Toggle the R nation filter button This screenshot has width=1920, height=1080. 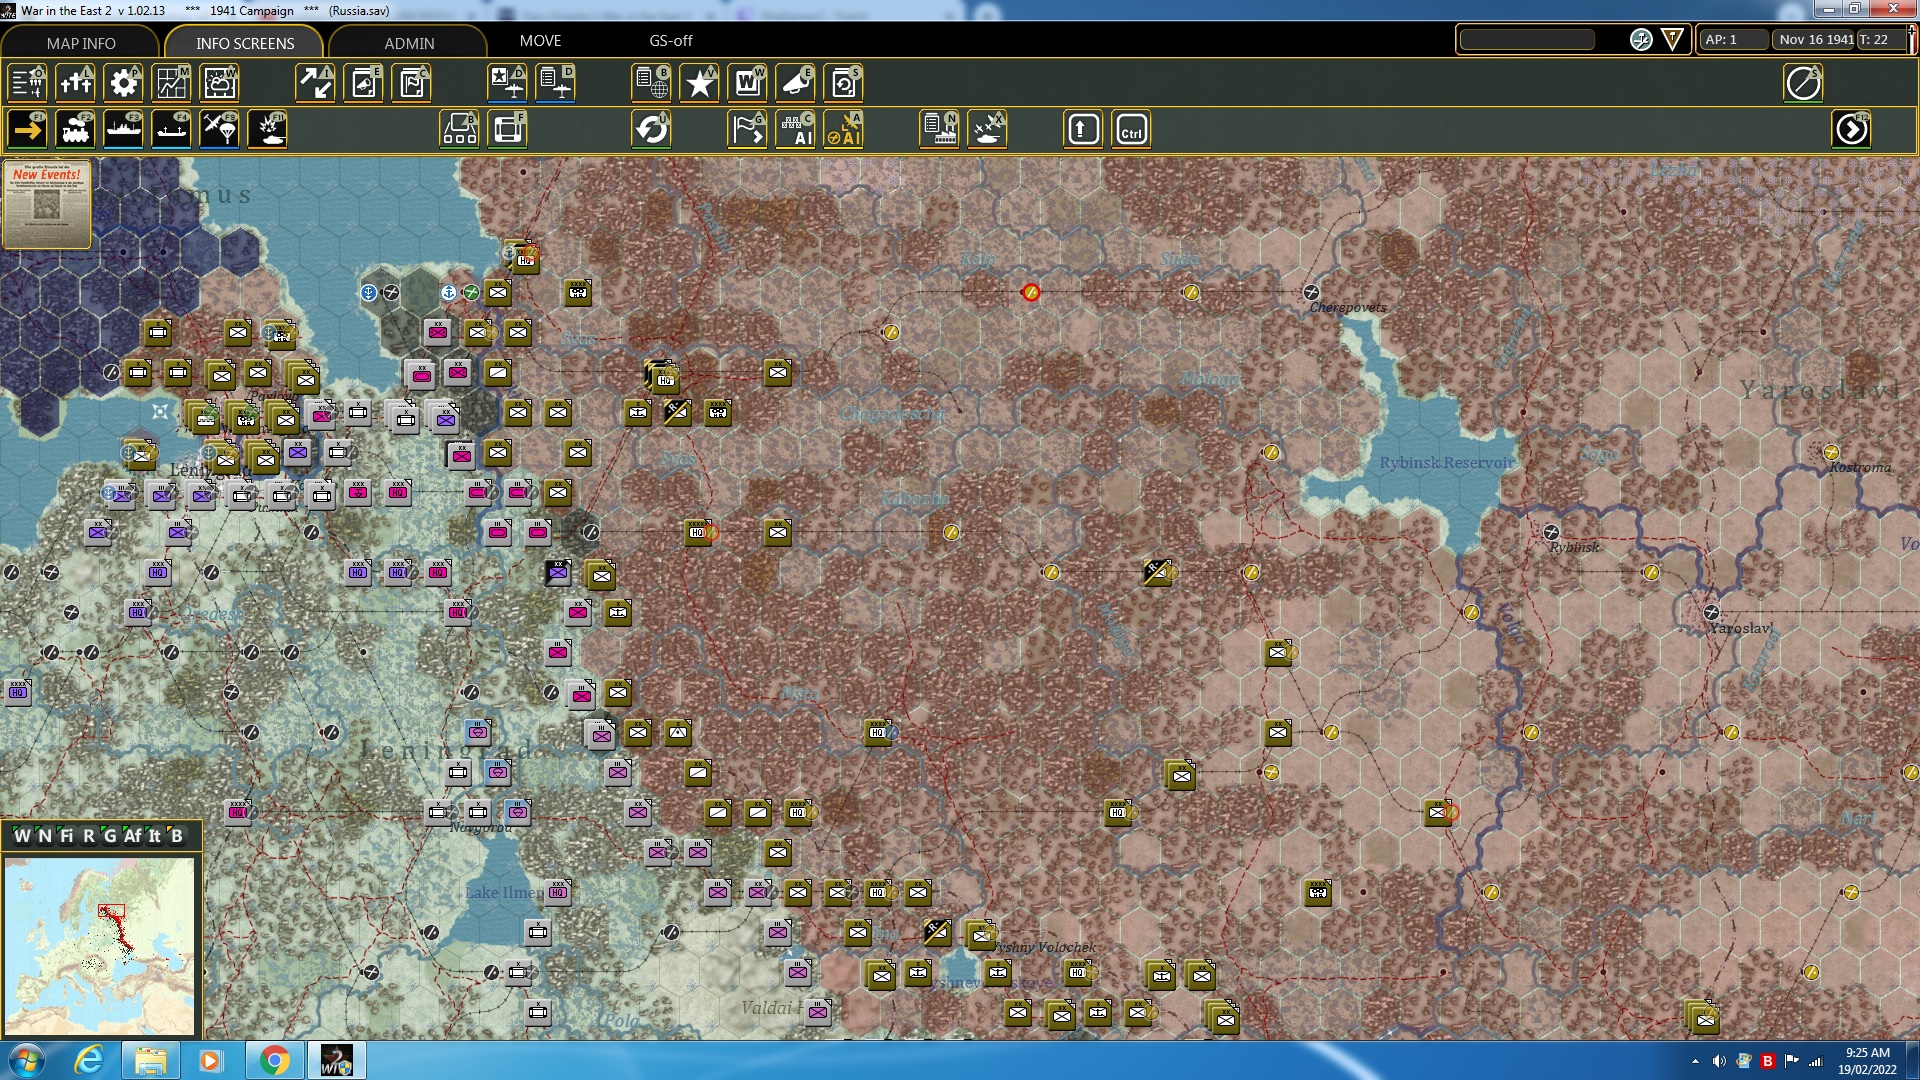[x=88, y=836]
